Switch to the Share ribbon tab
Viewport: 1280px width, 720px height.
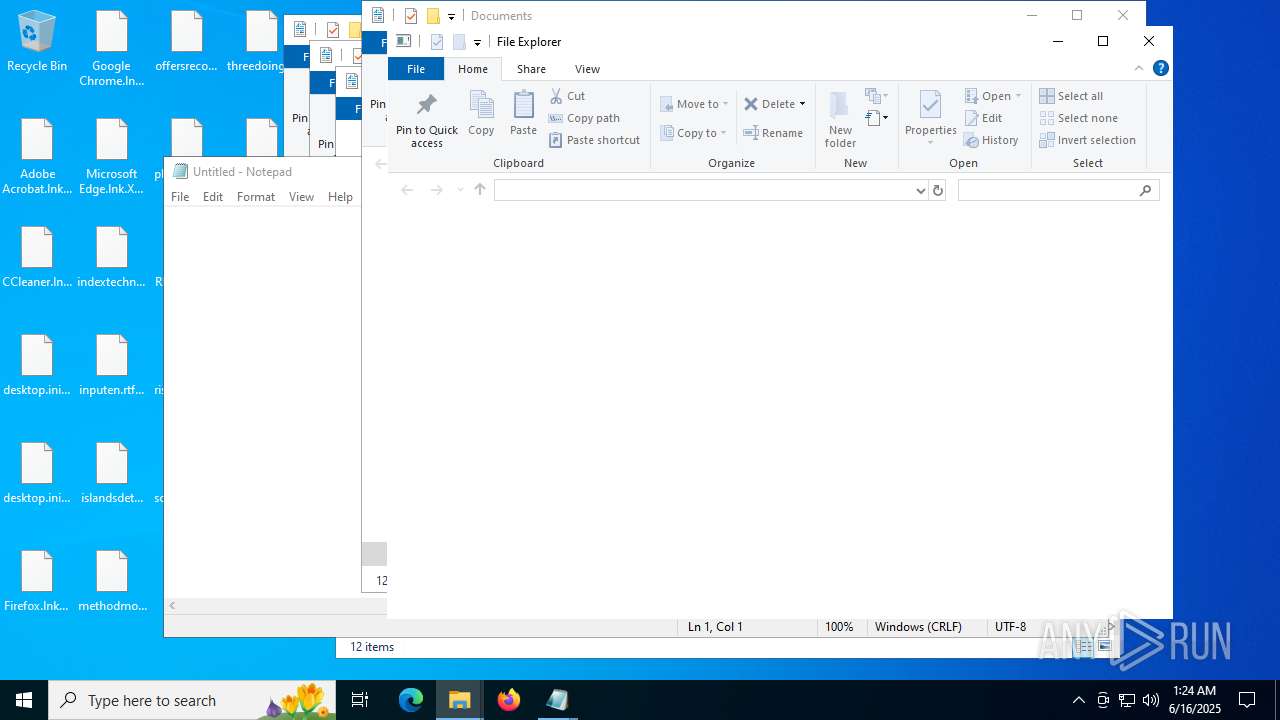point(531,69)
